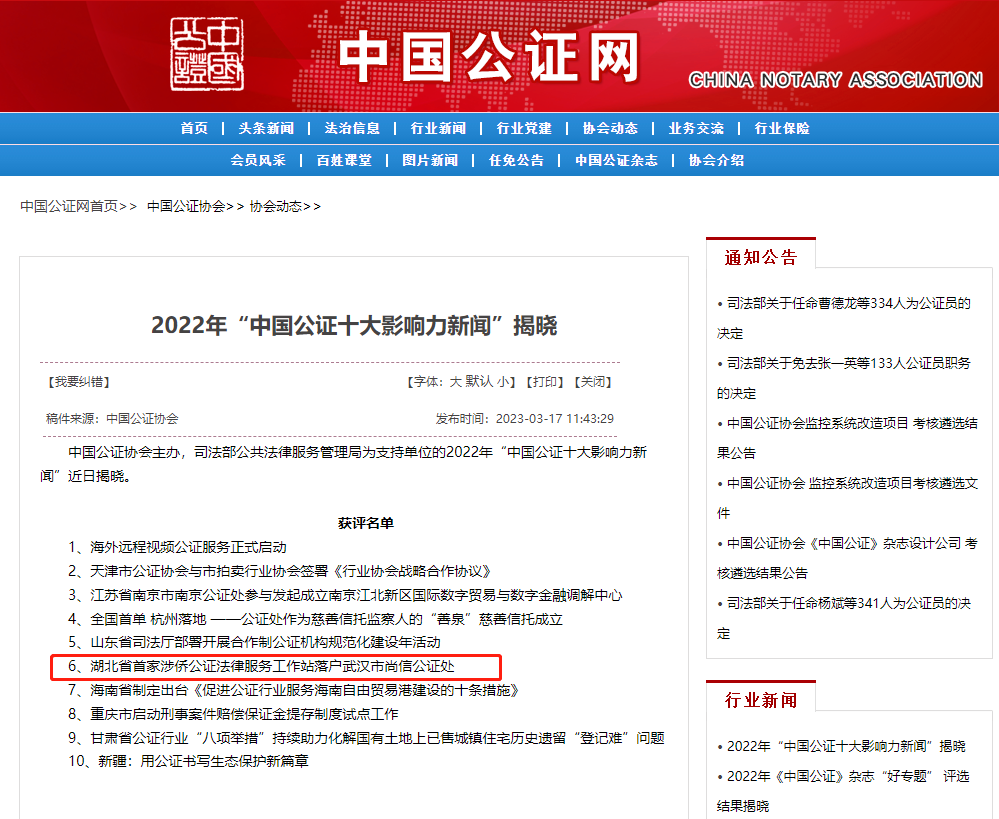Viewport: 999px width, 819px height.
Task: Click CHINA NOTARY ASSOCIATION banner text
Action: tap(835, 80)
